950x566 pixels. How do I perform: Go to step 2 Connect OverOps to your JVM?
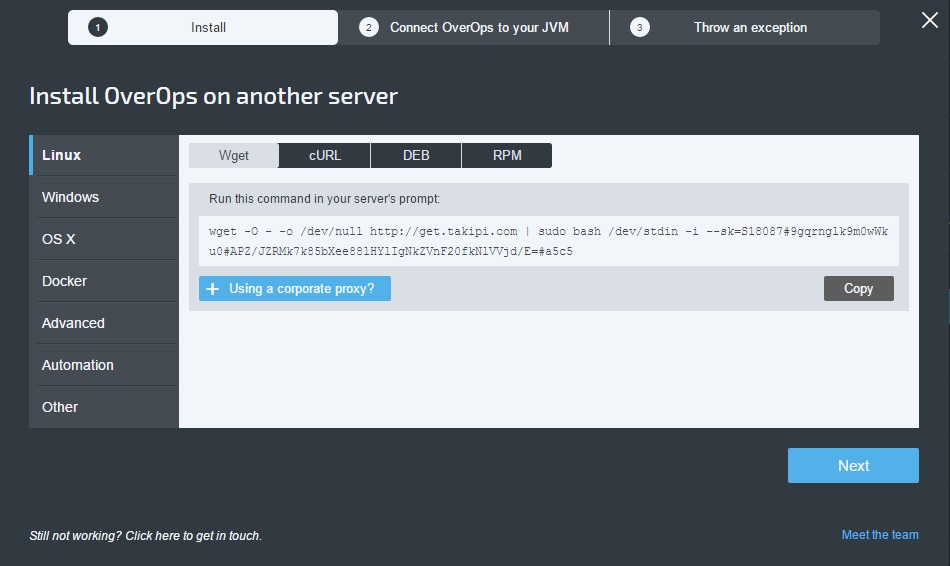(x=474, y=27)
